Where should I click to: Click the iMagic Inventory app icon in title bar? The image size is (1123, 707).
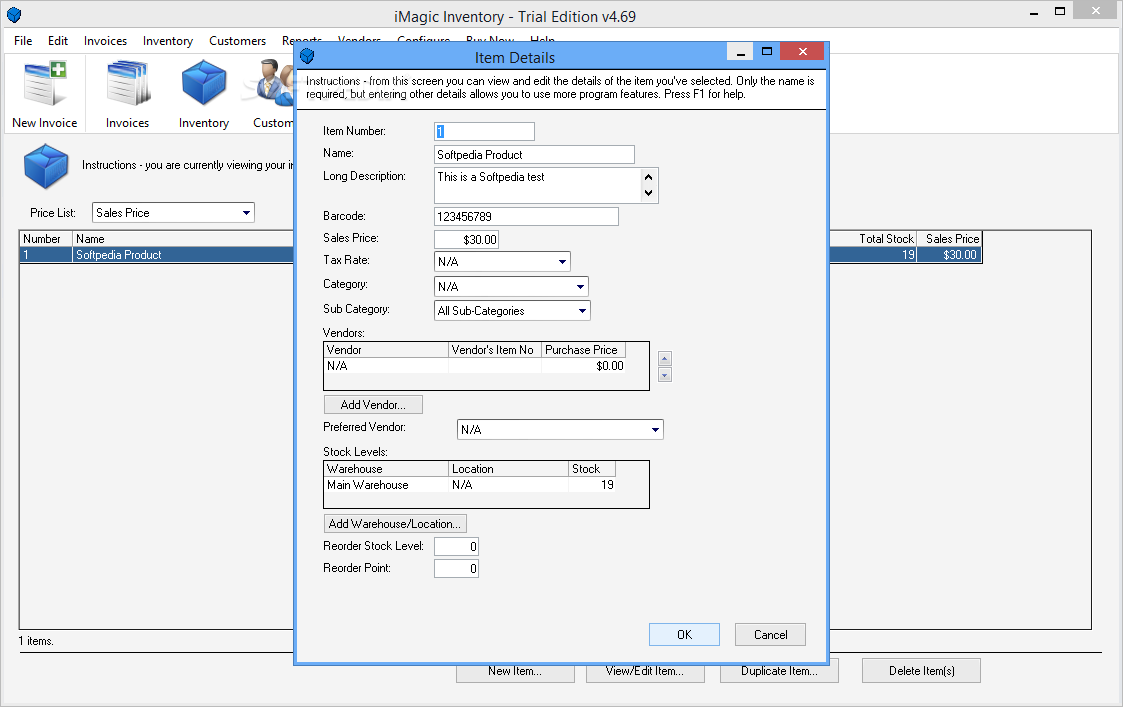(14, 15)
